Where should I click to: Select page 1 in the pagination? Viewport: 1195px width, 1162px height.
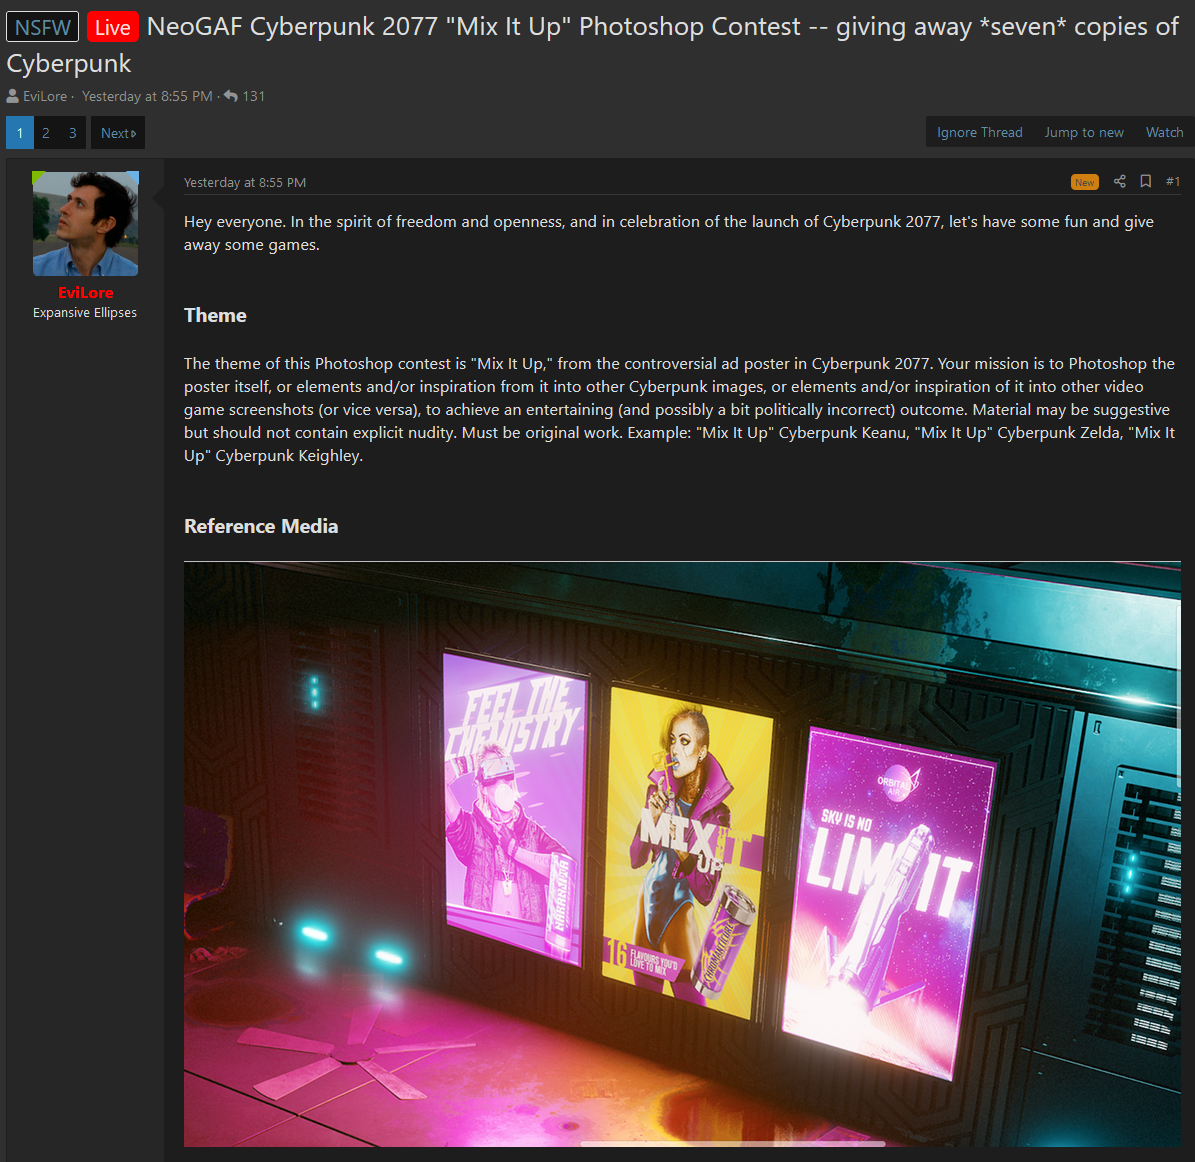pos(20,133)
